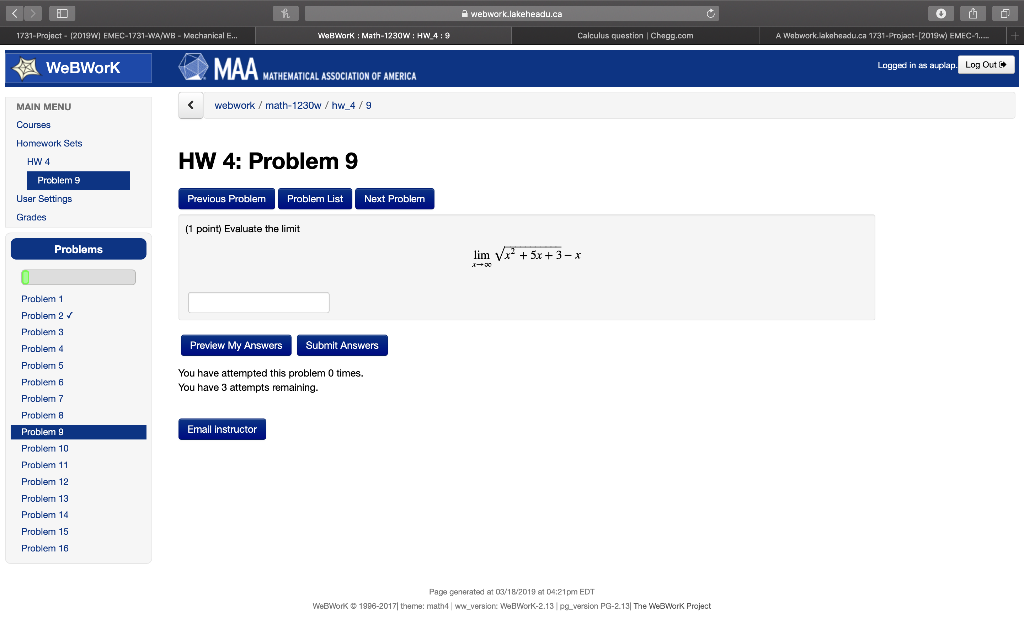Click Preview My Answers

pyautogui.click(x=236, y=345)
